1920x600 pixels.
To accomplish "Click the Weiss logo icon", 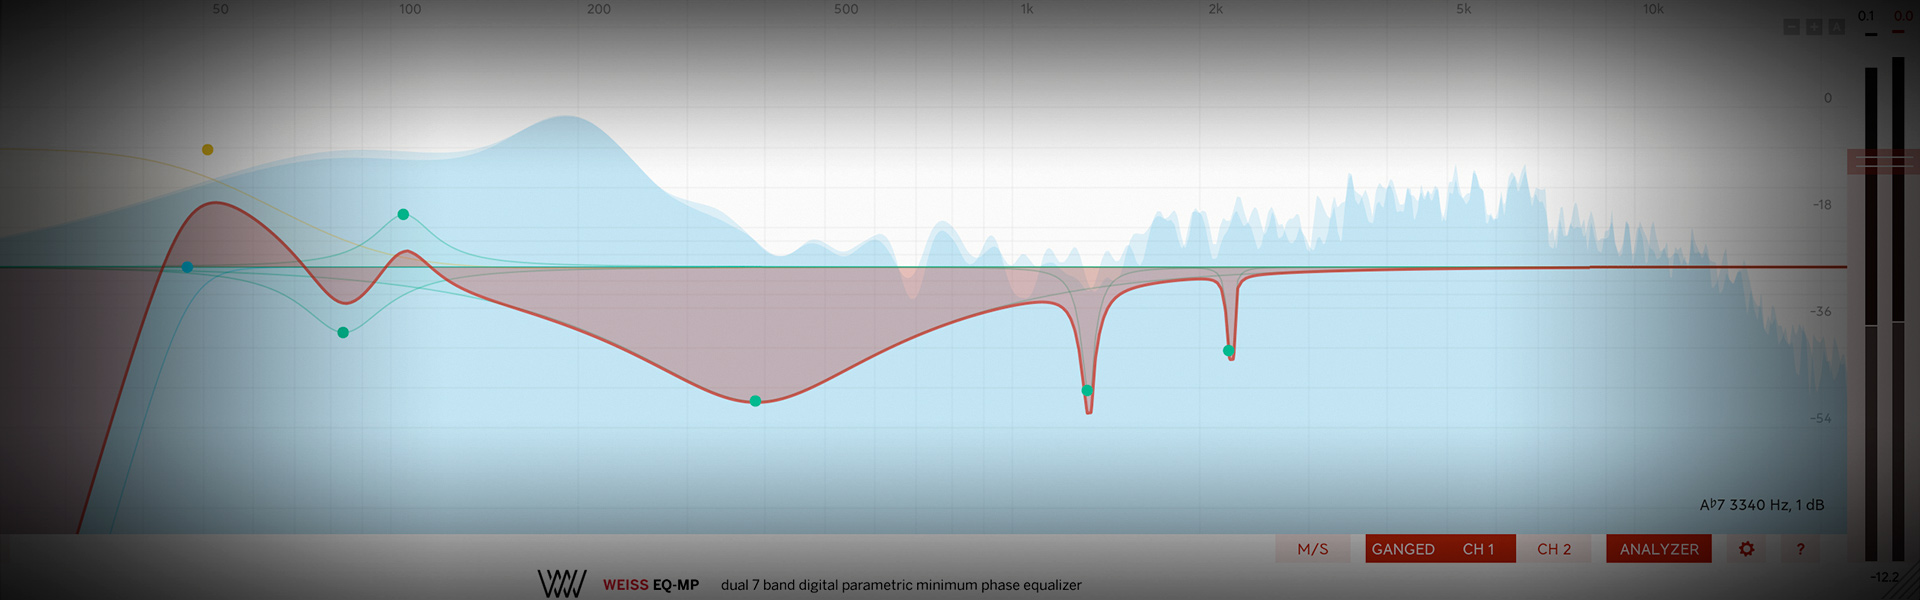I will click(561, 584).
